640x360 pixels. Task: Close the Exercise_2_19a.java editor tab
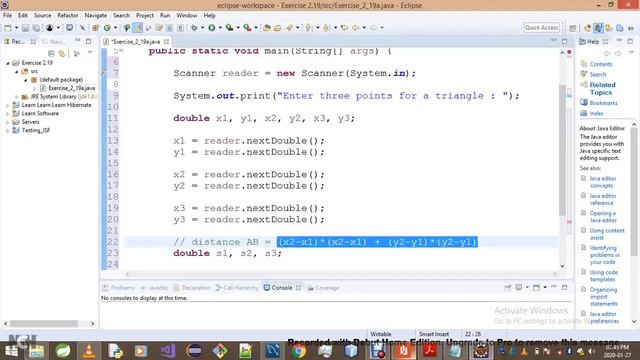point(167,42)
